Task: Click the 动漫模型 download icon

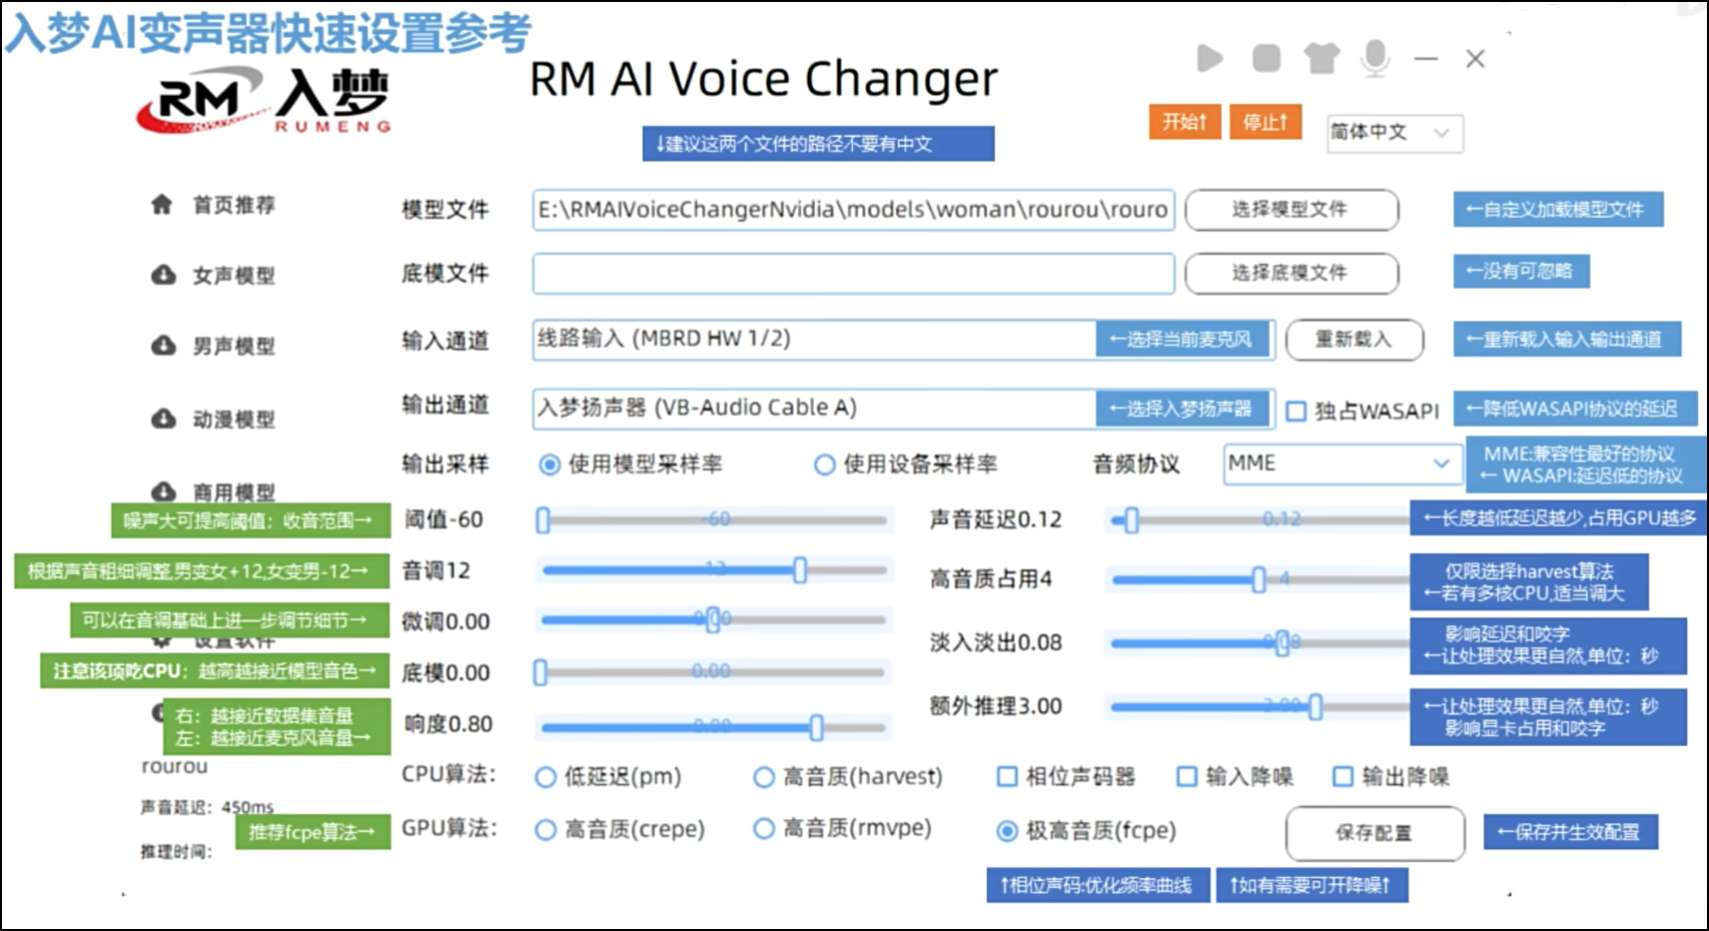Action: (x=163, y=418)
